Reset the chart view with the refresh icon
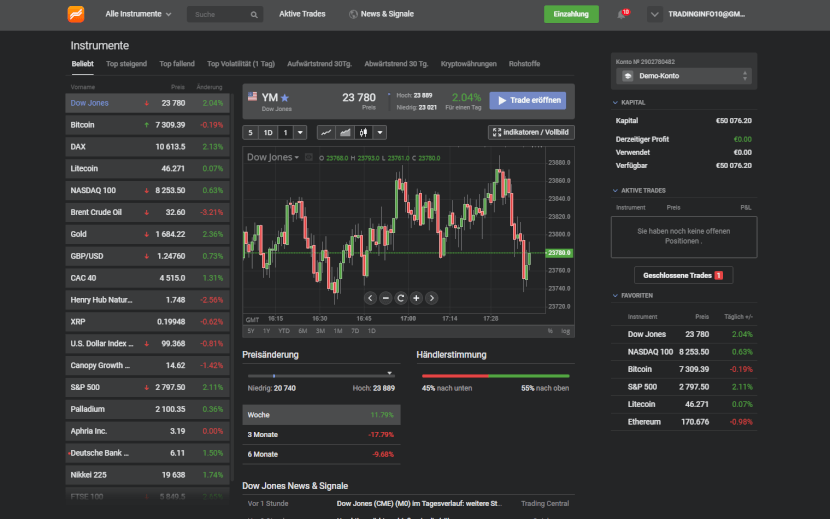Viewport: 830px width, 519px height. tap(401, 298)
